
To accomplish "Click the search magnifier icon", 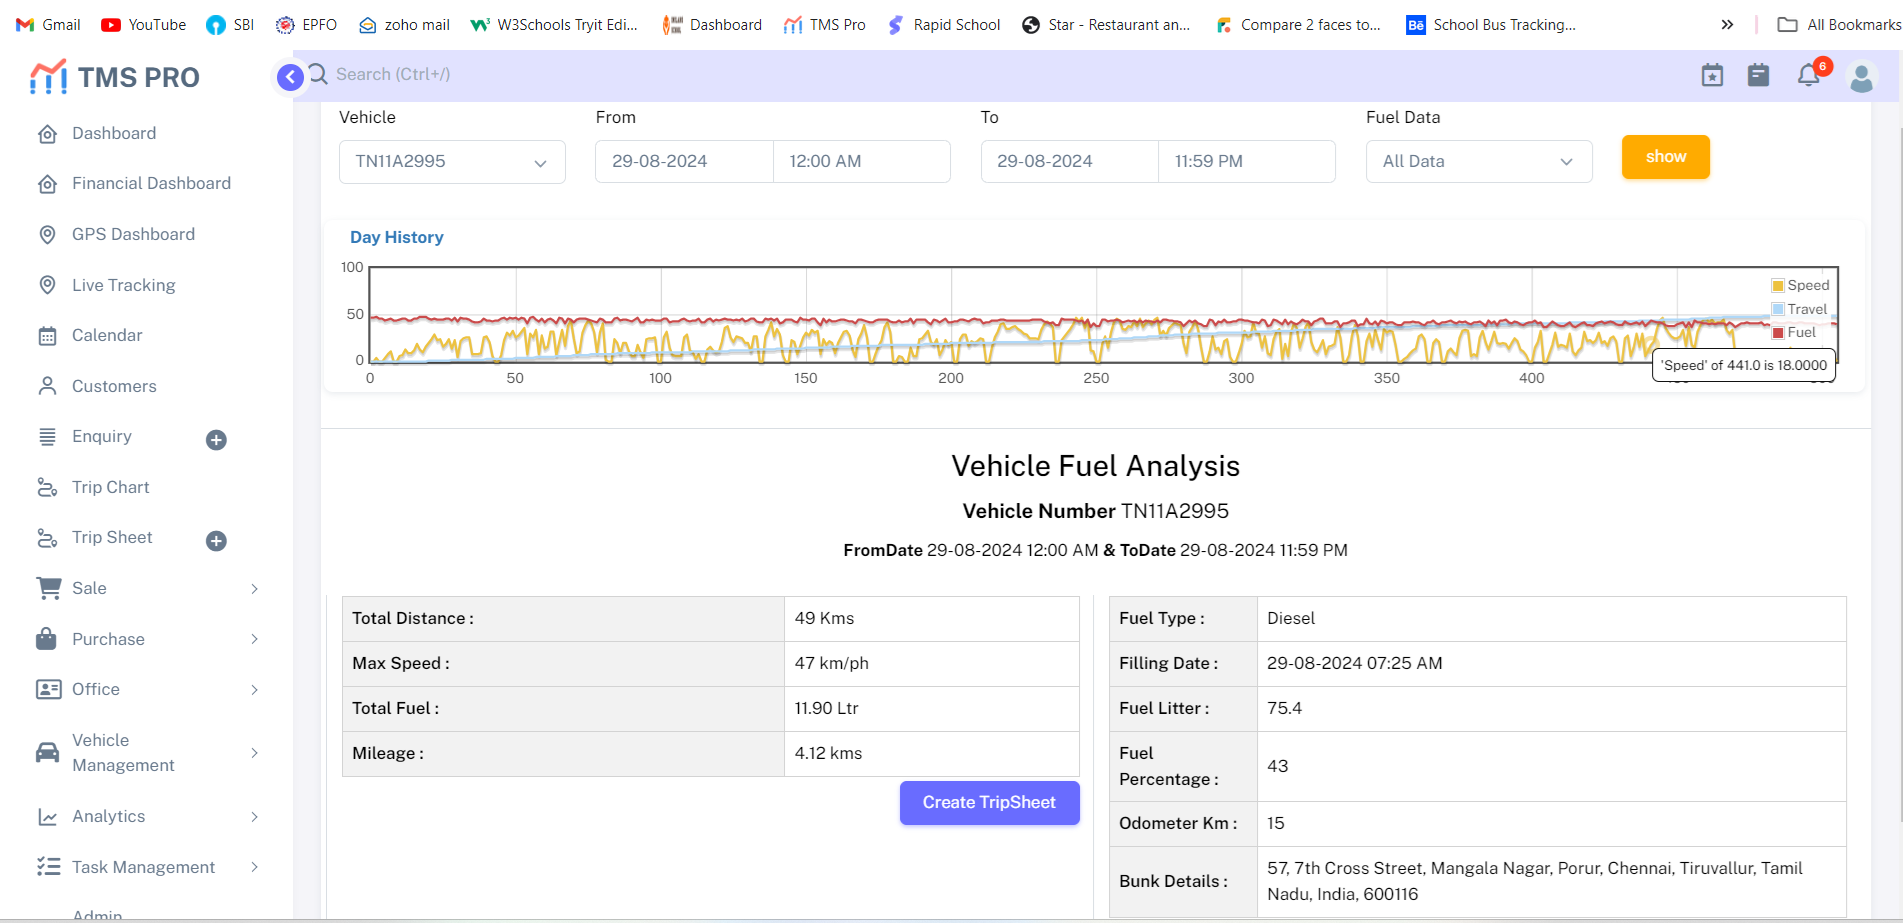I will [318, 74].
